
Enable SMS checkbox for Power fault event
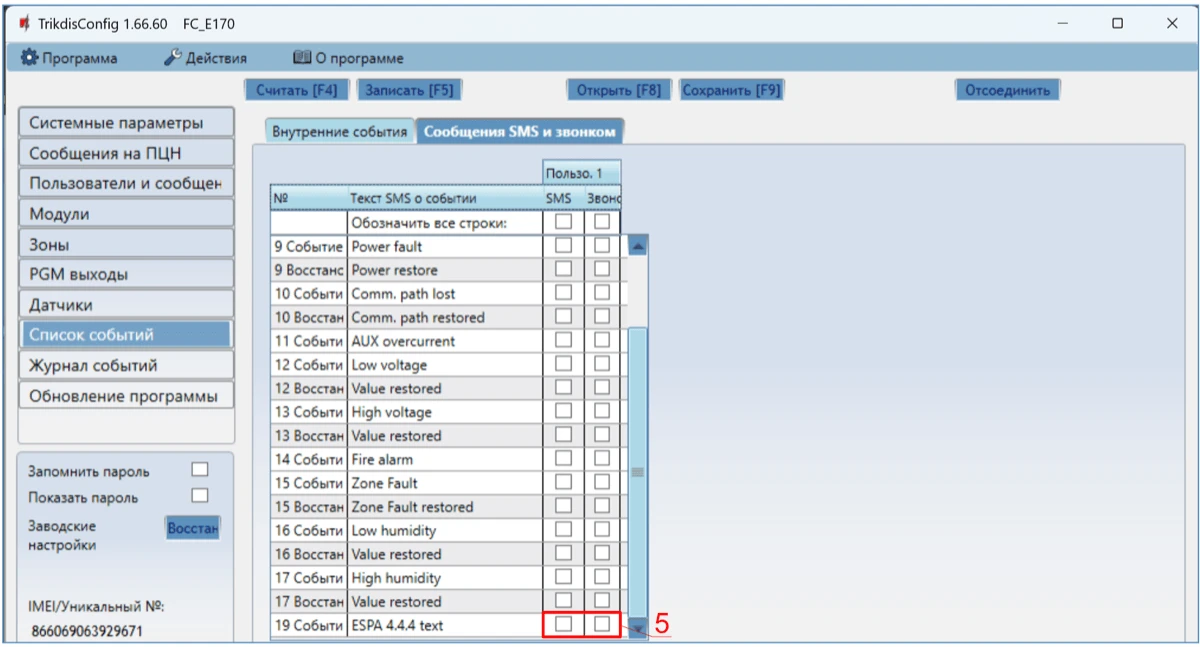pos(564,245)
